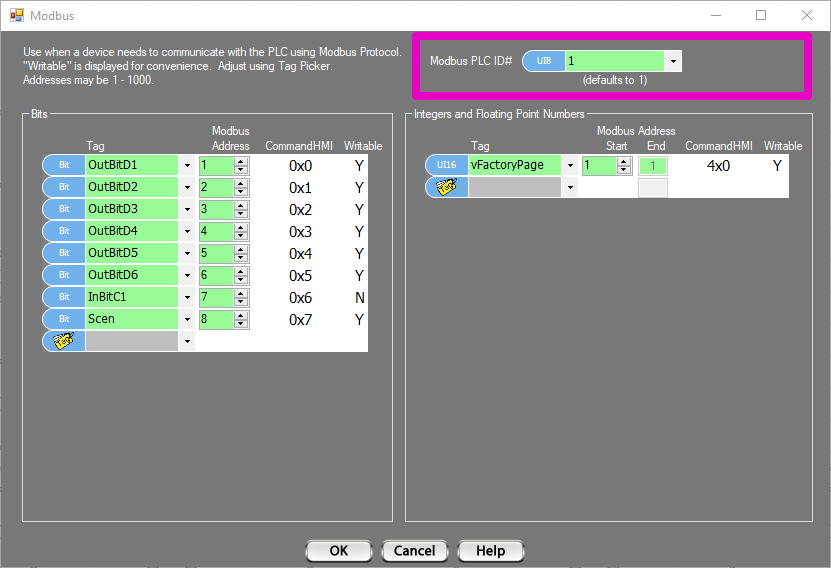Click the Tag Picker icon in Bits list

coord(63,341)
